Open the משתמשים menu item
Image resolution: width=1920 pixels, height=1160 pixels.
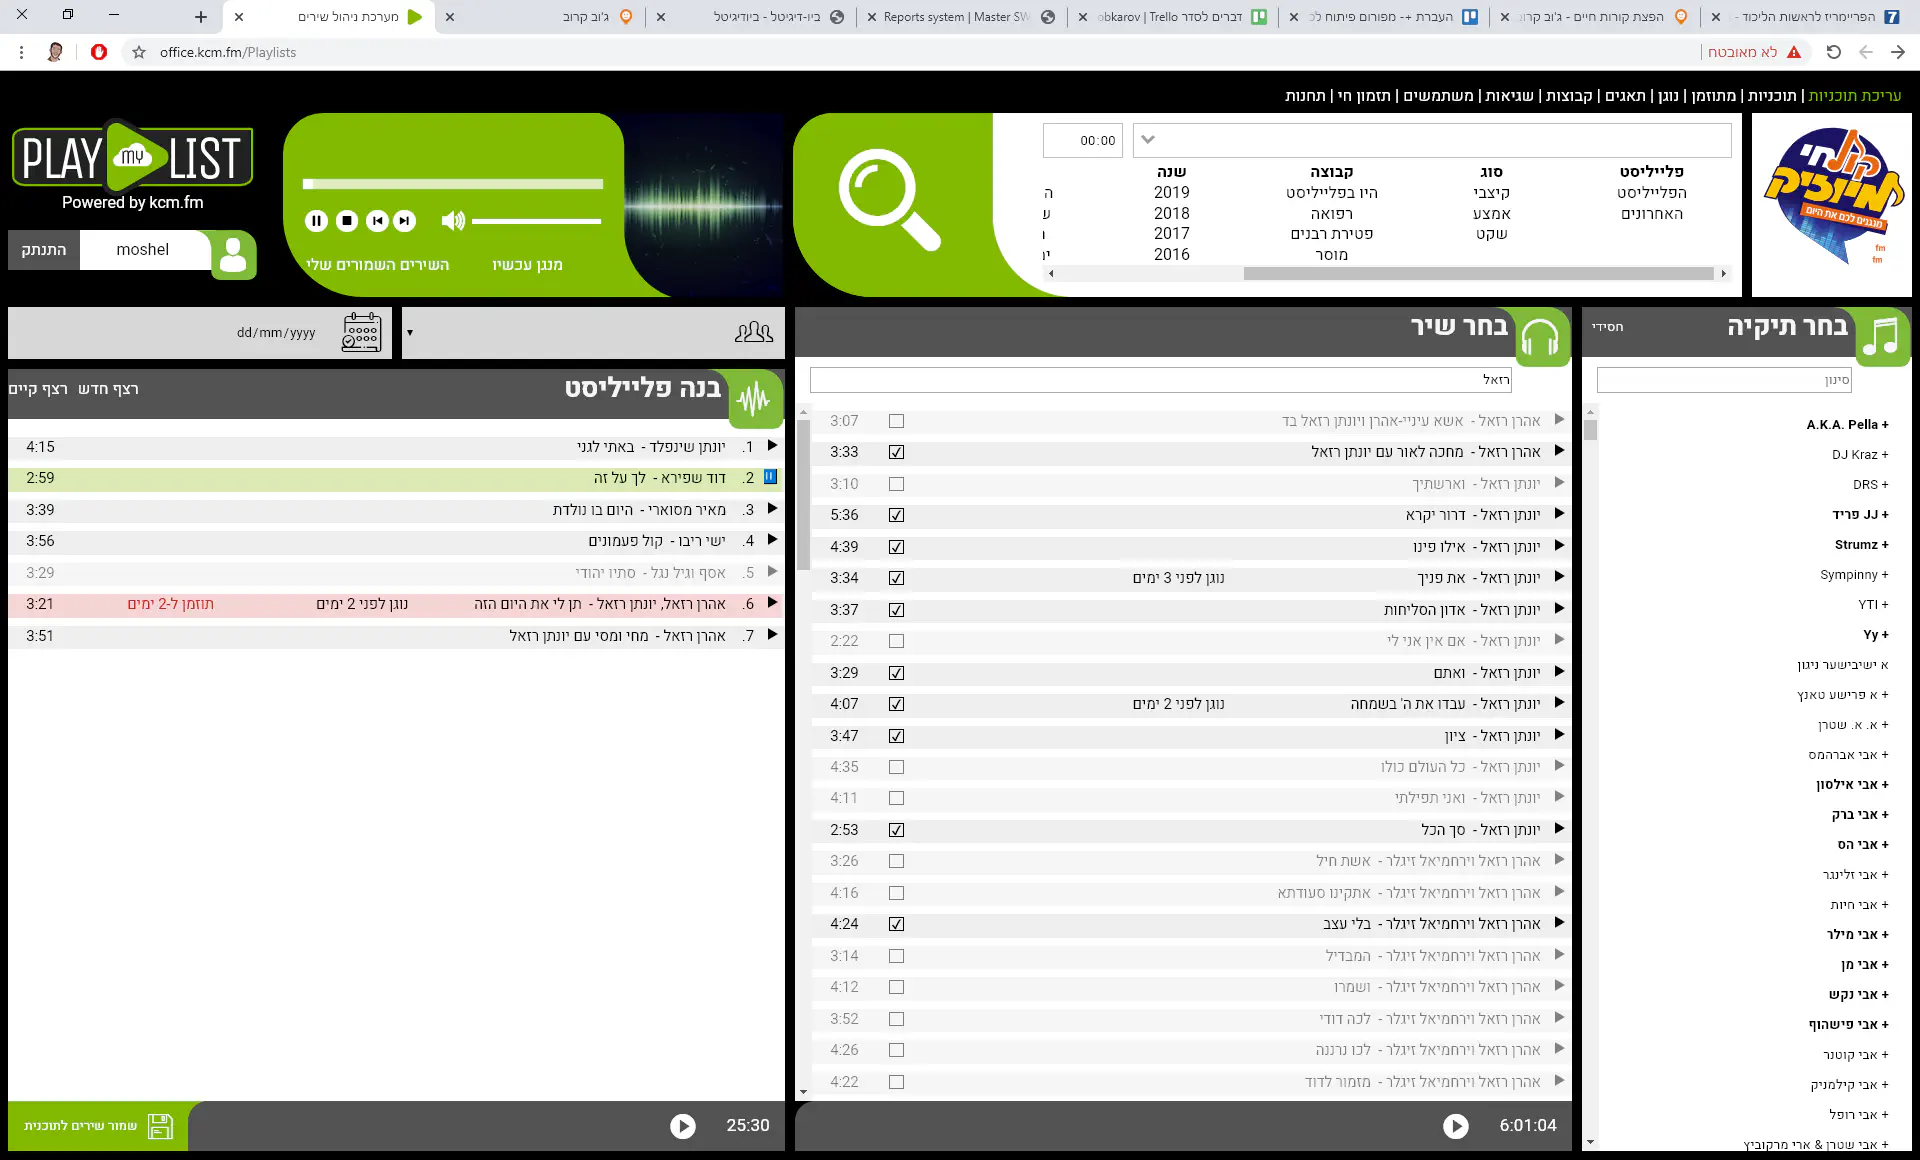[x=1437, y=96]
